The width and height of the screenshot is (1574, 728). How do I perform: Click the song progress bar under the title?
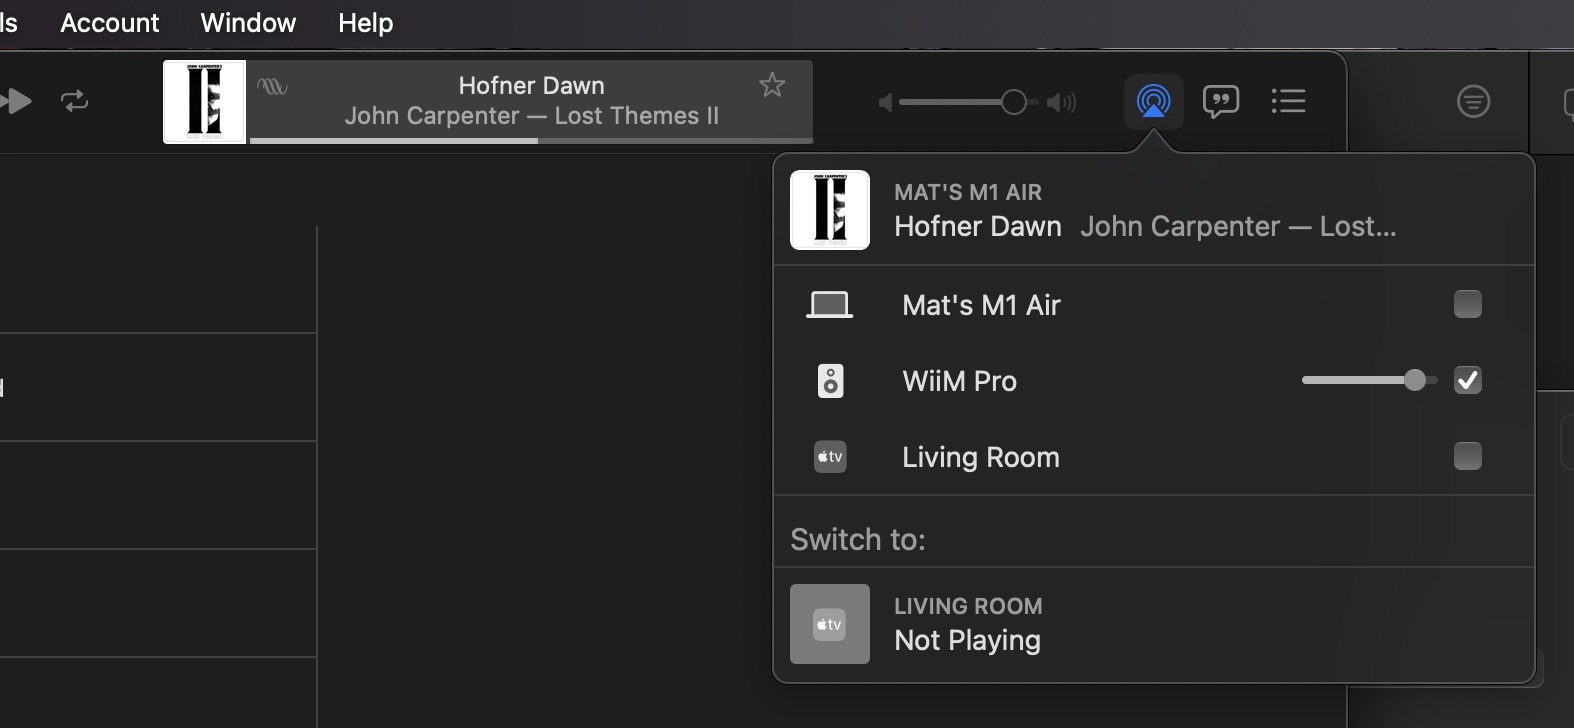(531, 141)
